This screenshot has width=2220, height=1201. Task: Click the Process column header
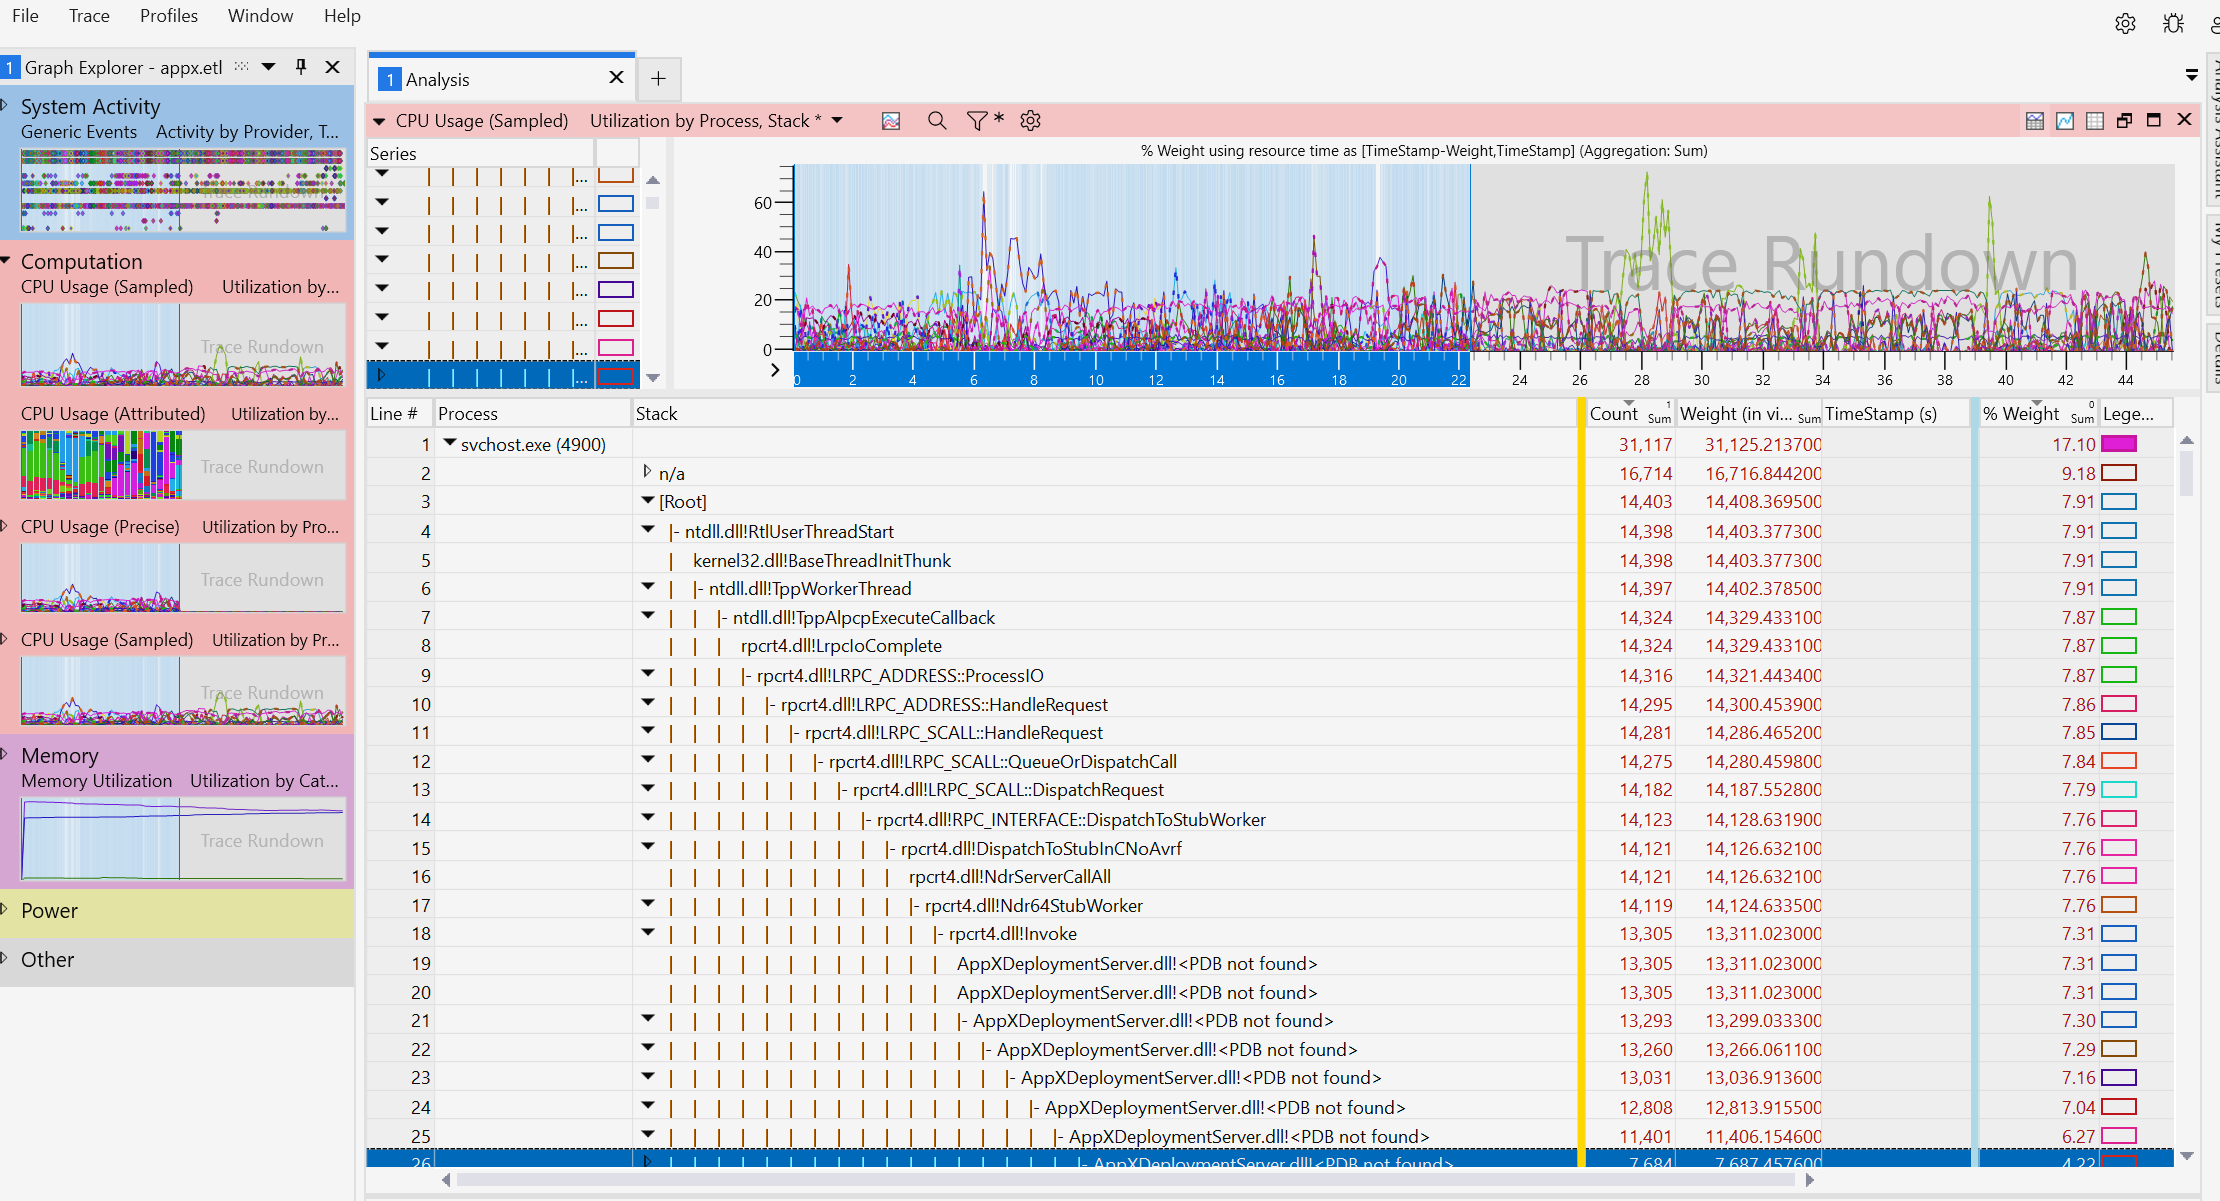click(x=533, y=414)
